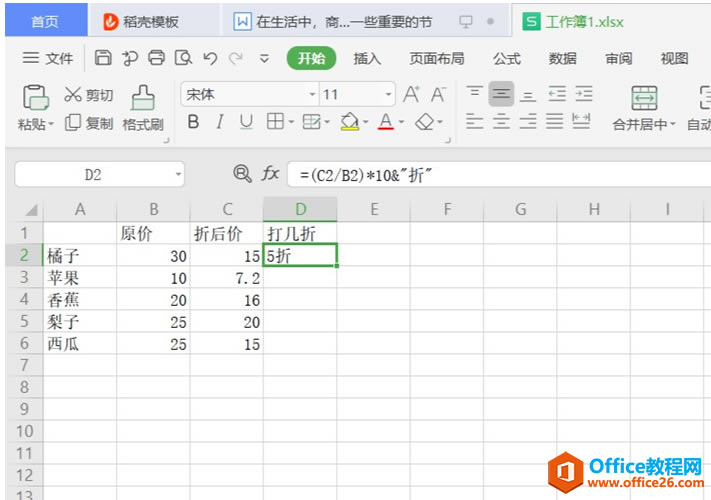Click the Select All corner triangle
Image resolution: width=711 pixels, height=500 pixels.
pyautogui.click(x=31, y=210)
